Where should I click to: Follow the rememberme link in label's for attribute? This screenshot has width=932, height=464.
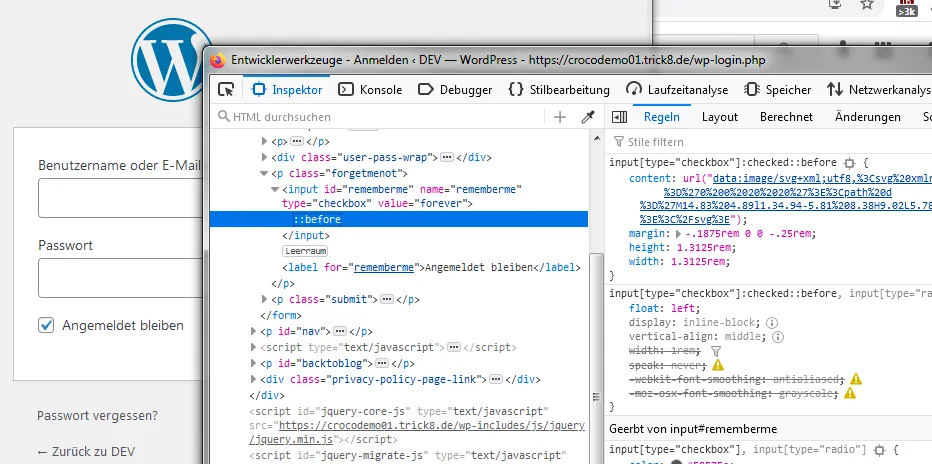pyautogui.click(x=383, y=267)
